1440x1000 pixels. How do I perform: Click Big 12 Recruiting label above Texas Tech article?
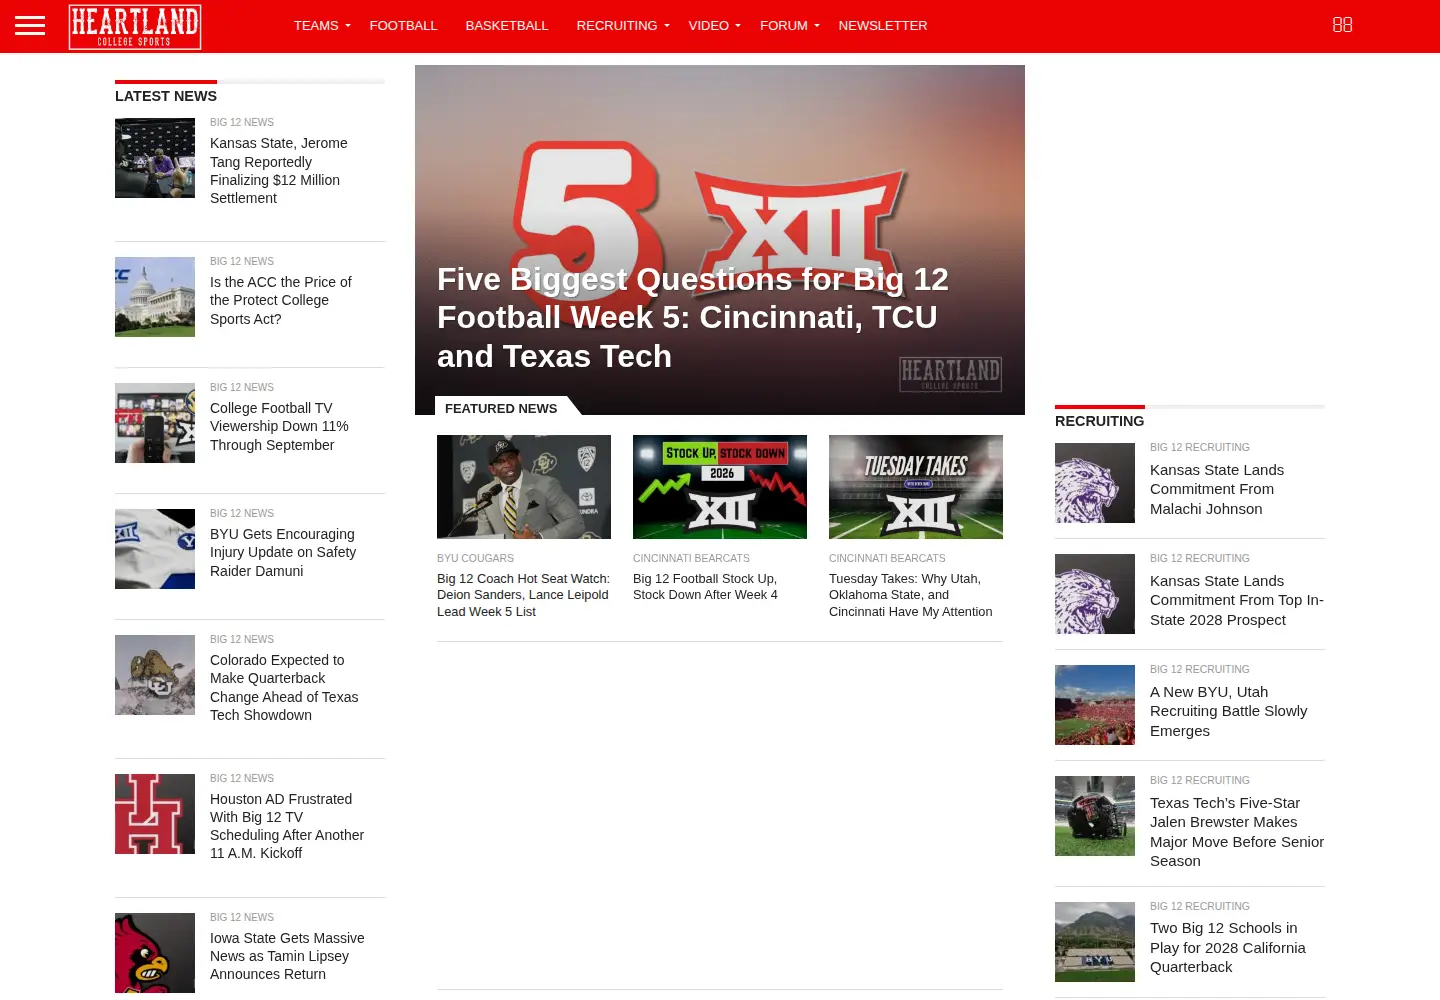point(1200,780)
